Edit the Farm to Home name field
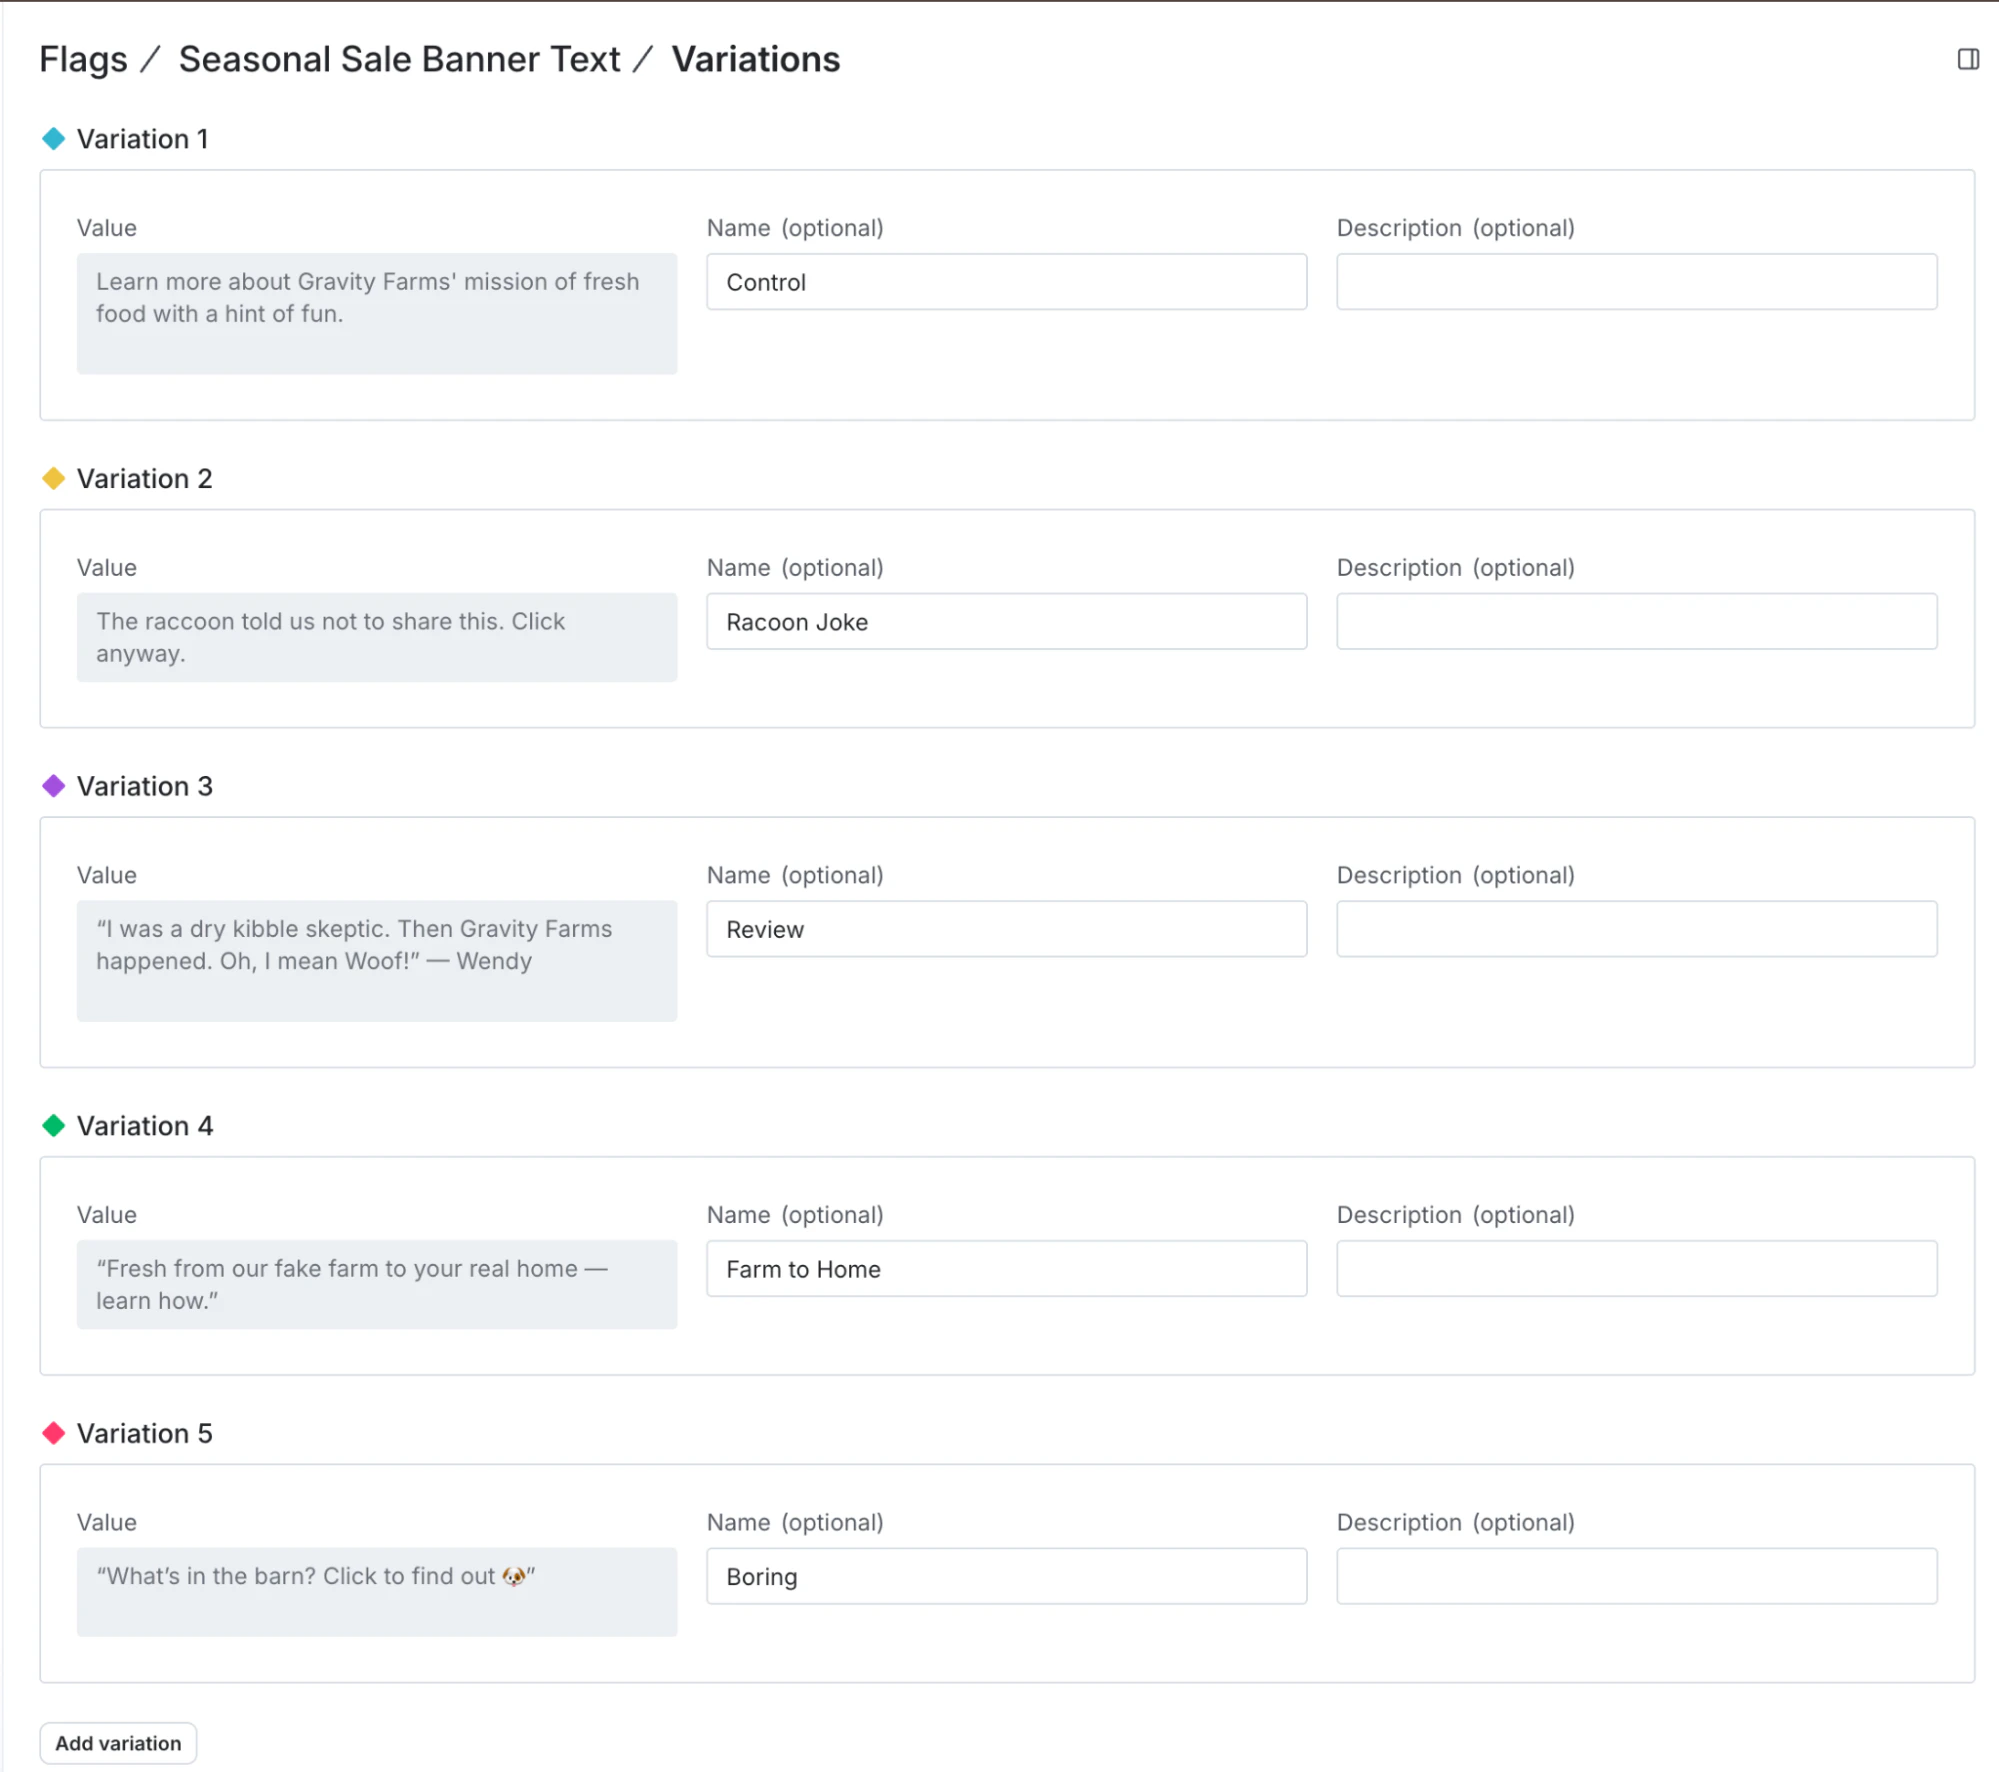 (x=1005, y=1269)
